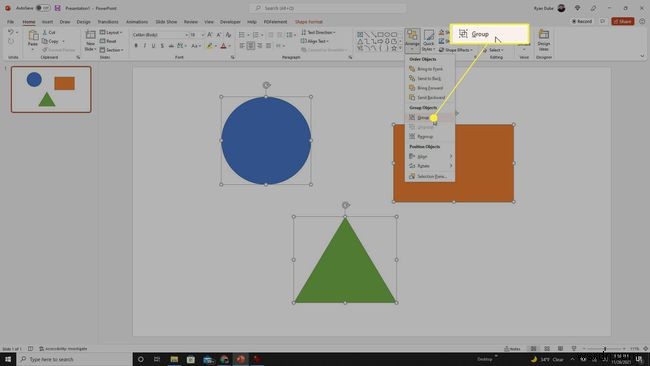
Task: Open the slide Layout dropdown
Action: pos(111,32)
